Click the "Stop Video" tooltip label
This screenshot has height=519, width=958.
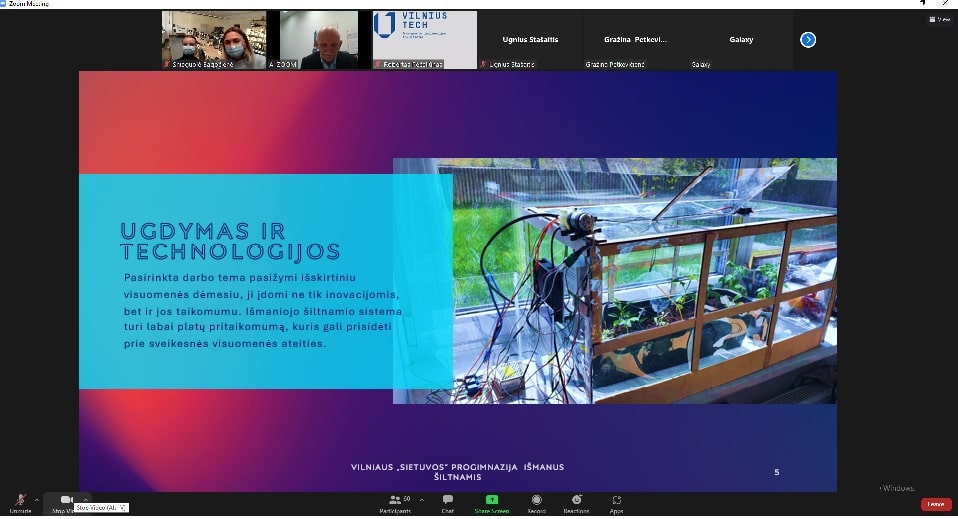(x=101, y=507)
